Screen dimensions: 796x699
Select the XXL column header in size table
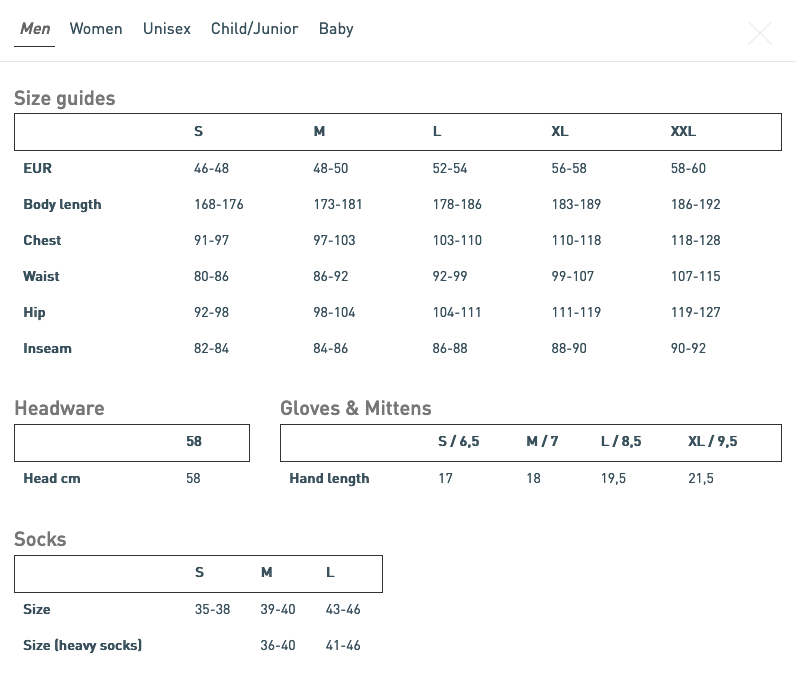(x=683, y=132)
